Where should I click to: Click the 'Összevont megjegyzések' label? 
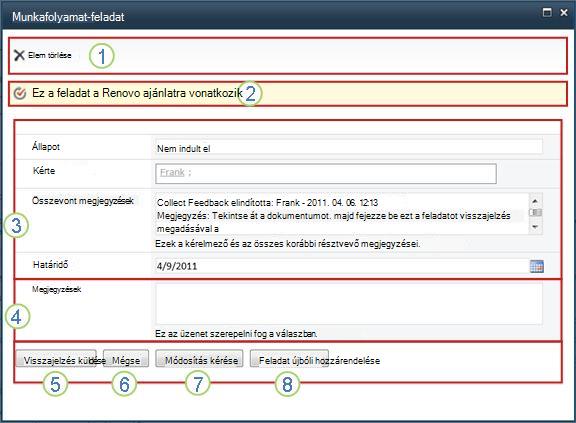click(83, 201)
